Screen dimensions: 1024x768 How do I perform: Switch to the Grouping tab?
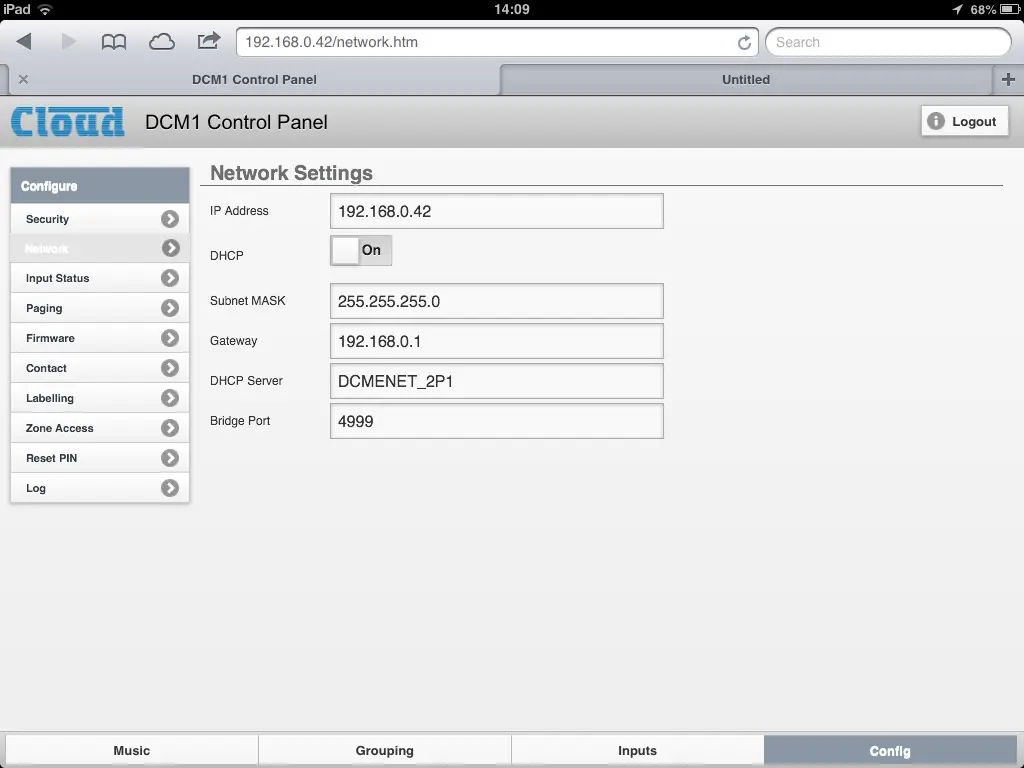(x=384, y=751)
